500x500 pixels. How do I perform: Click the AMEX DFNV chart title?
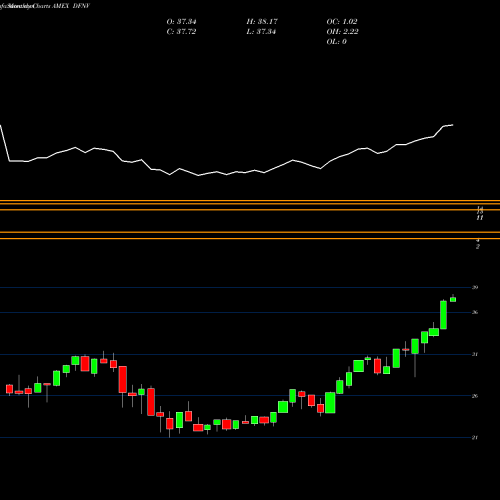coord(71,6)
